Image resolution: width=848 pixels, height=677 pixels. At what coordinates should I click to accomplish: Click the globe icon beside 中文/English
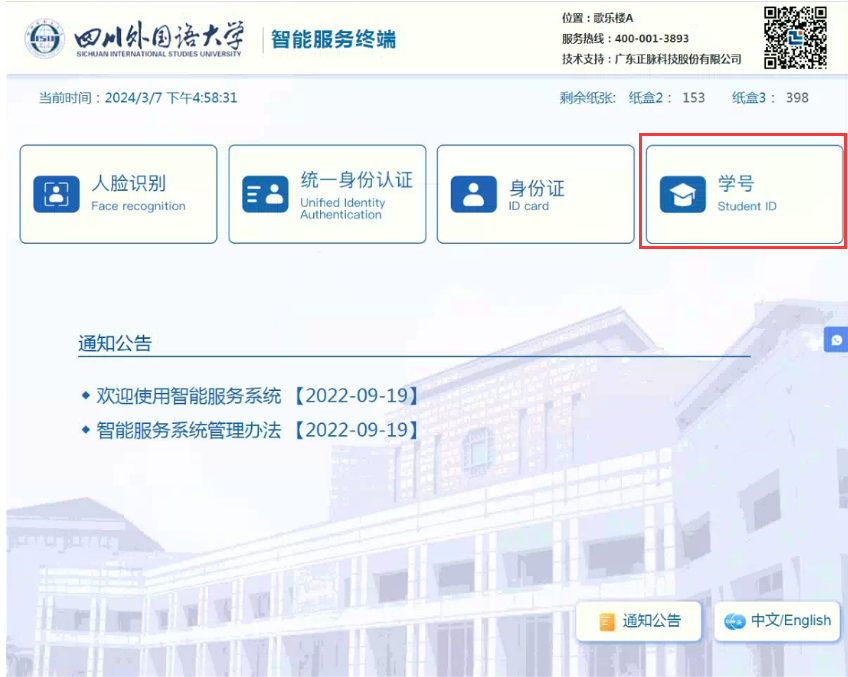(x=736, y=622)
